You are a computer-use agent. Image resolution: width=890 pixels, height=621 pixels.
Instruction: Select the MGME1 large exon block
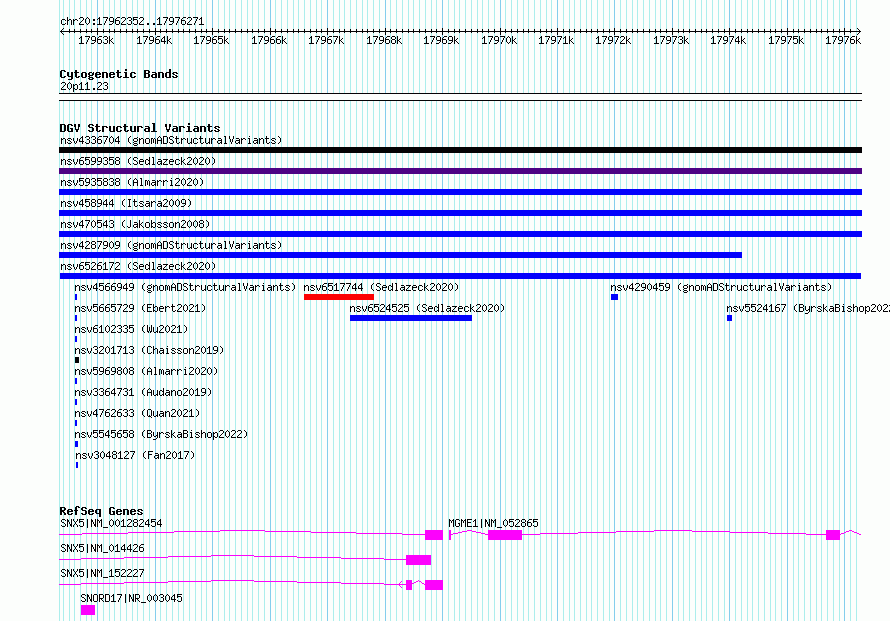point(505,535)
